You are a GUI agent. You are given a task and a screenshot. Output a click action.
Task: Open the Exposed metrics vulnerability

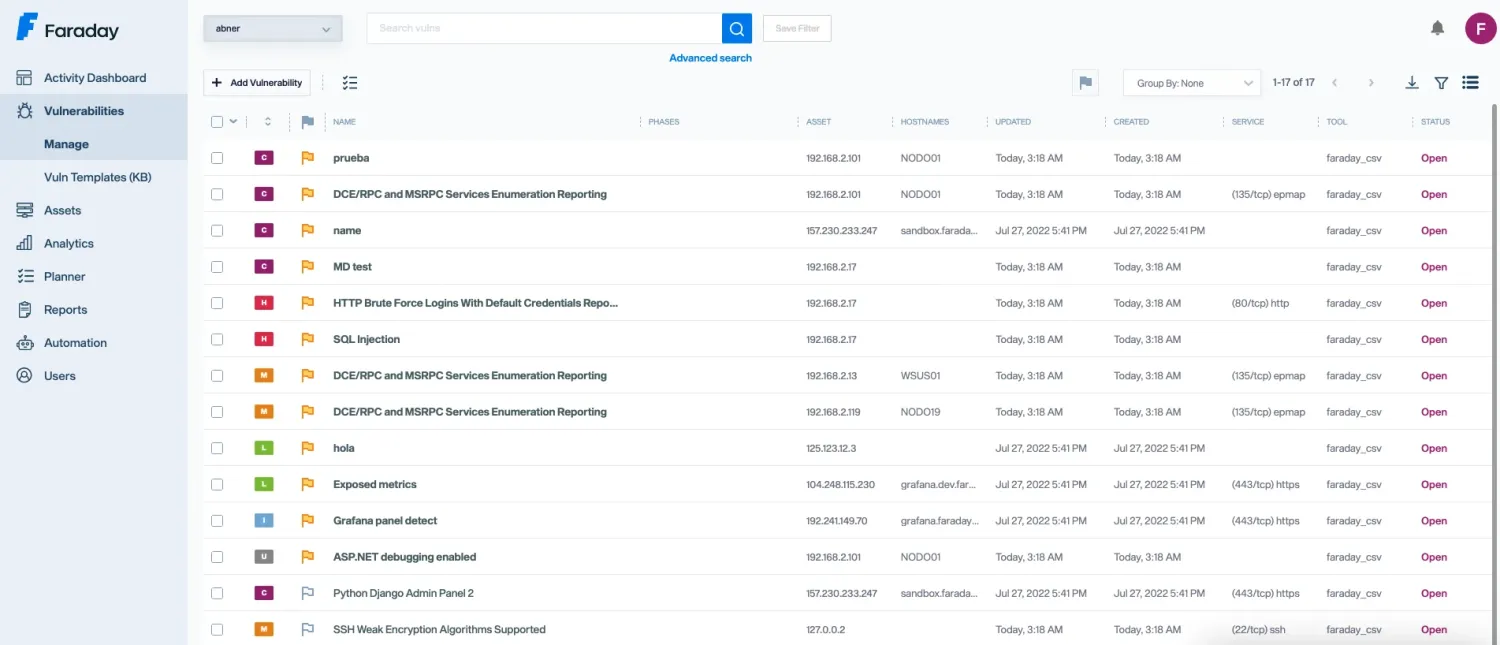(375, 484)
